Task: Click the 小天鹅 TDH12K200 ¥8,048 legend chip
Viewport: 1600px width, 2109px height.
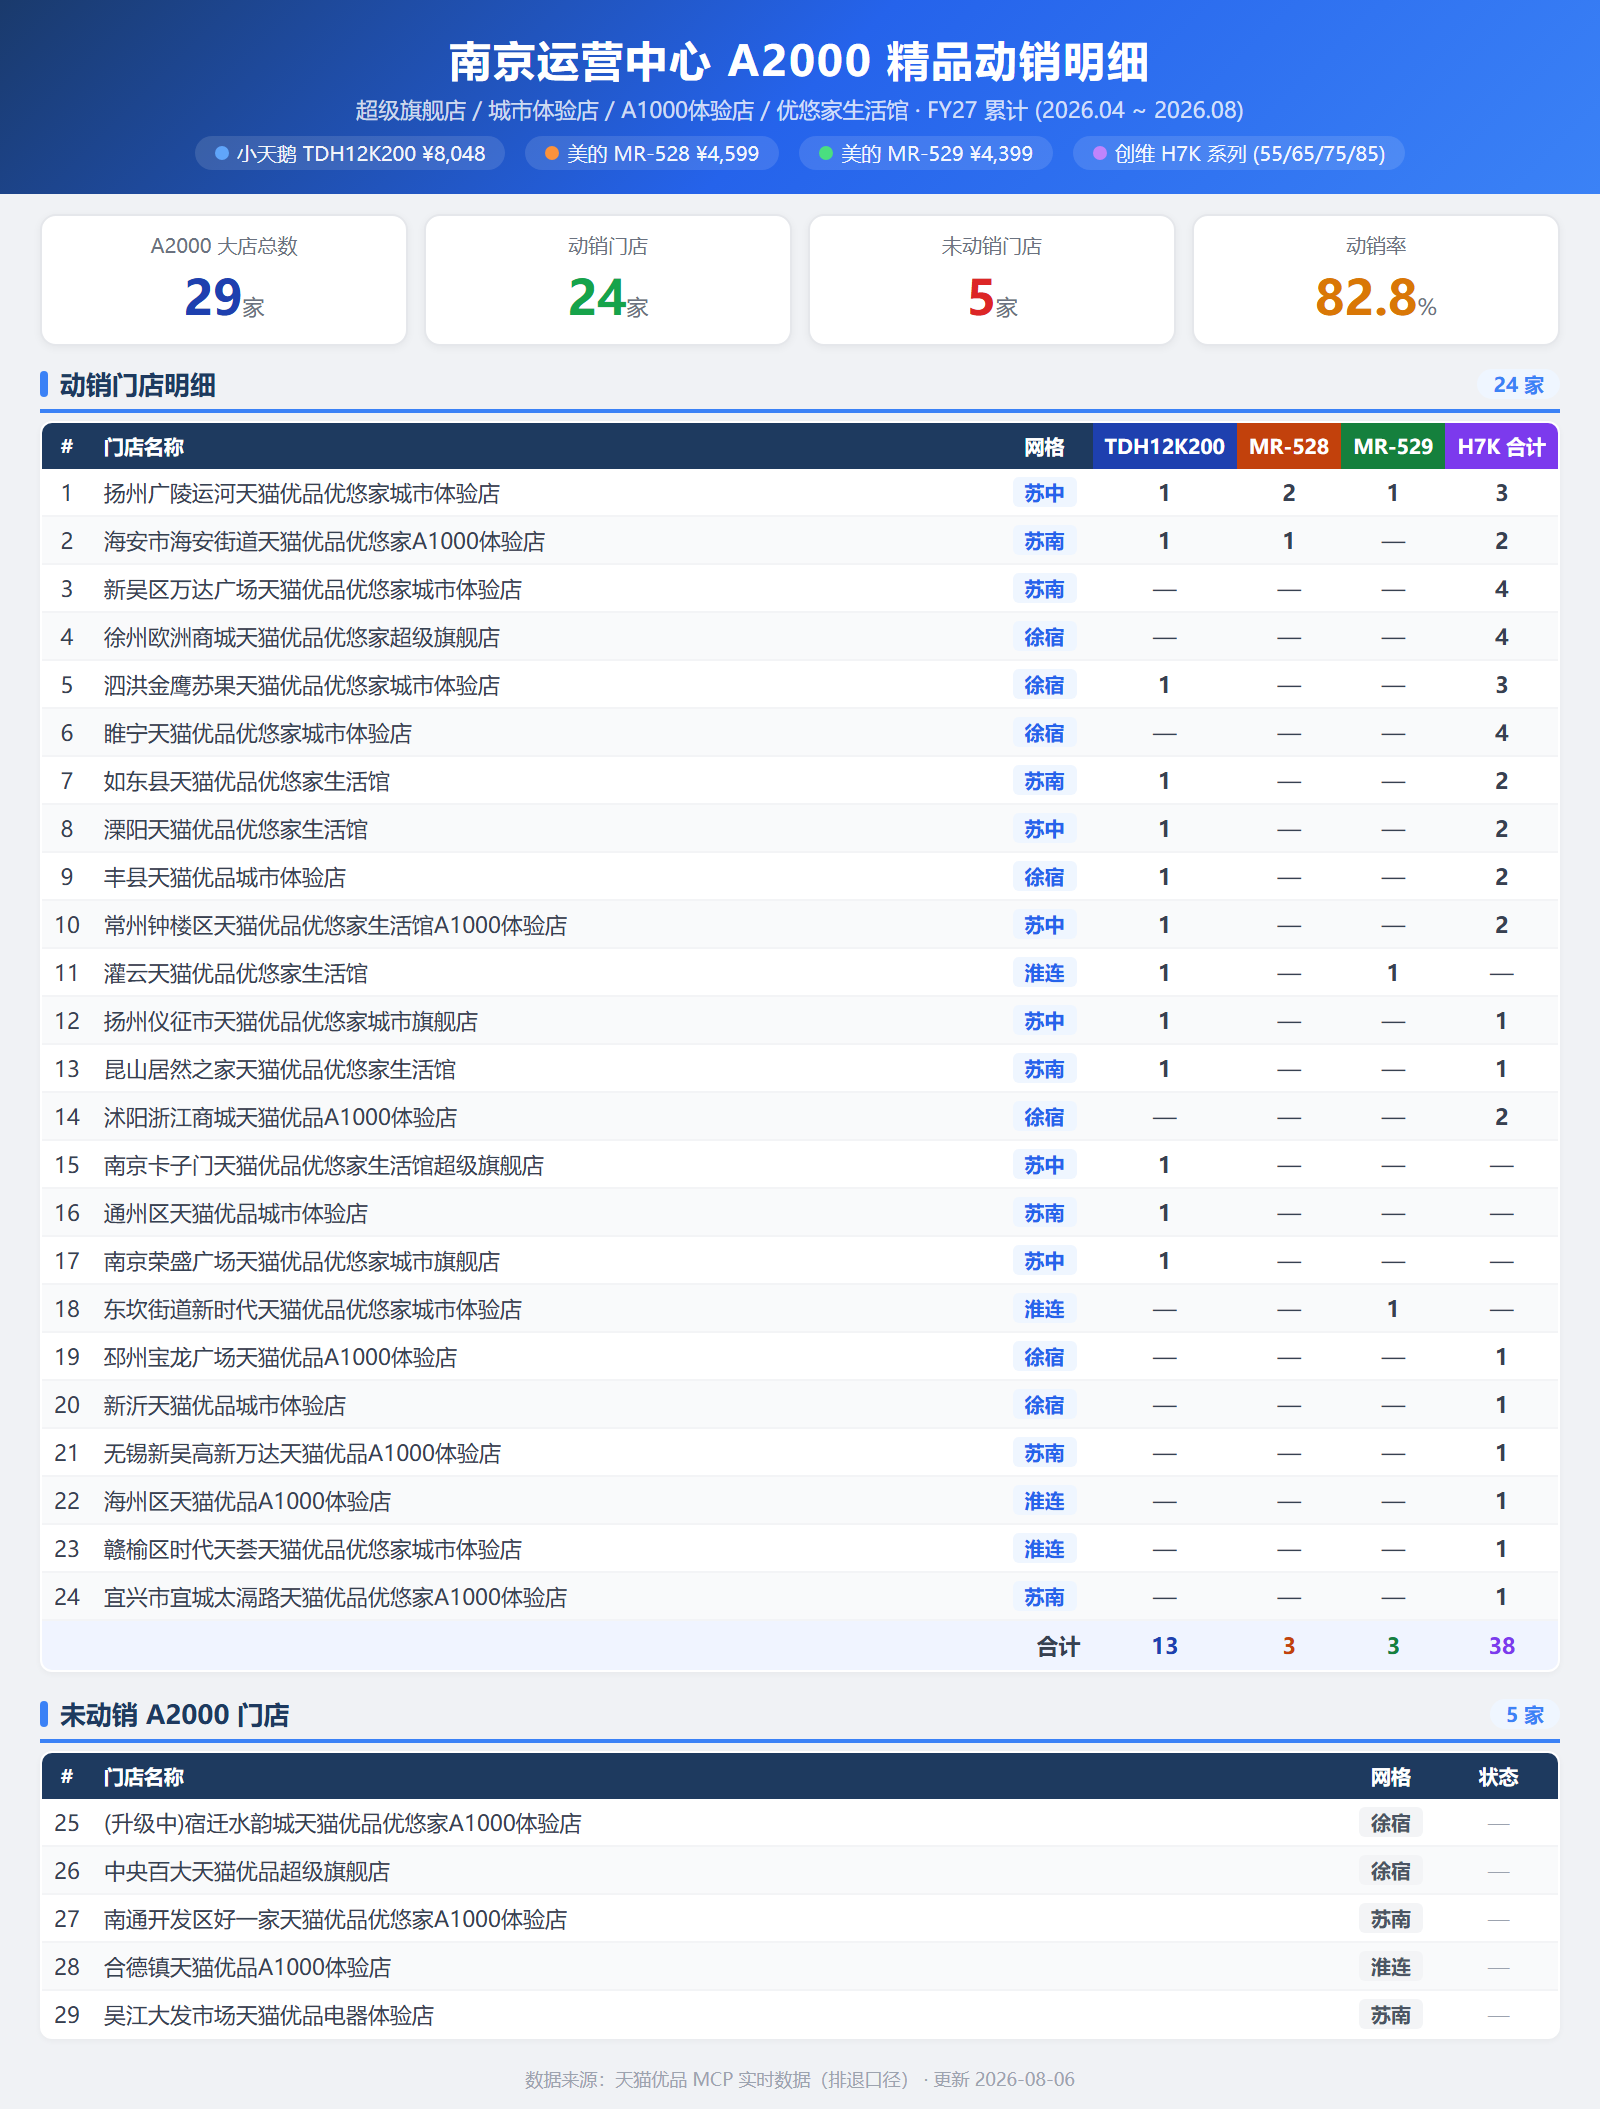Action: coord(350,153)
